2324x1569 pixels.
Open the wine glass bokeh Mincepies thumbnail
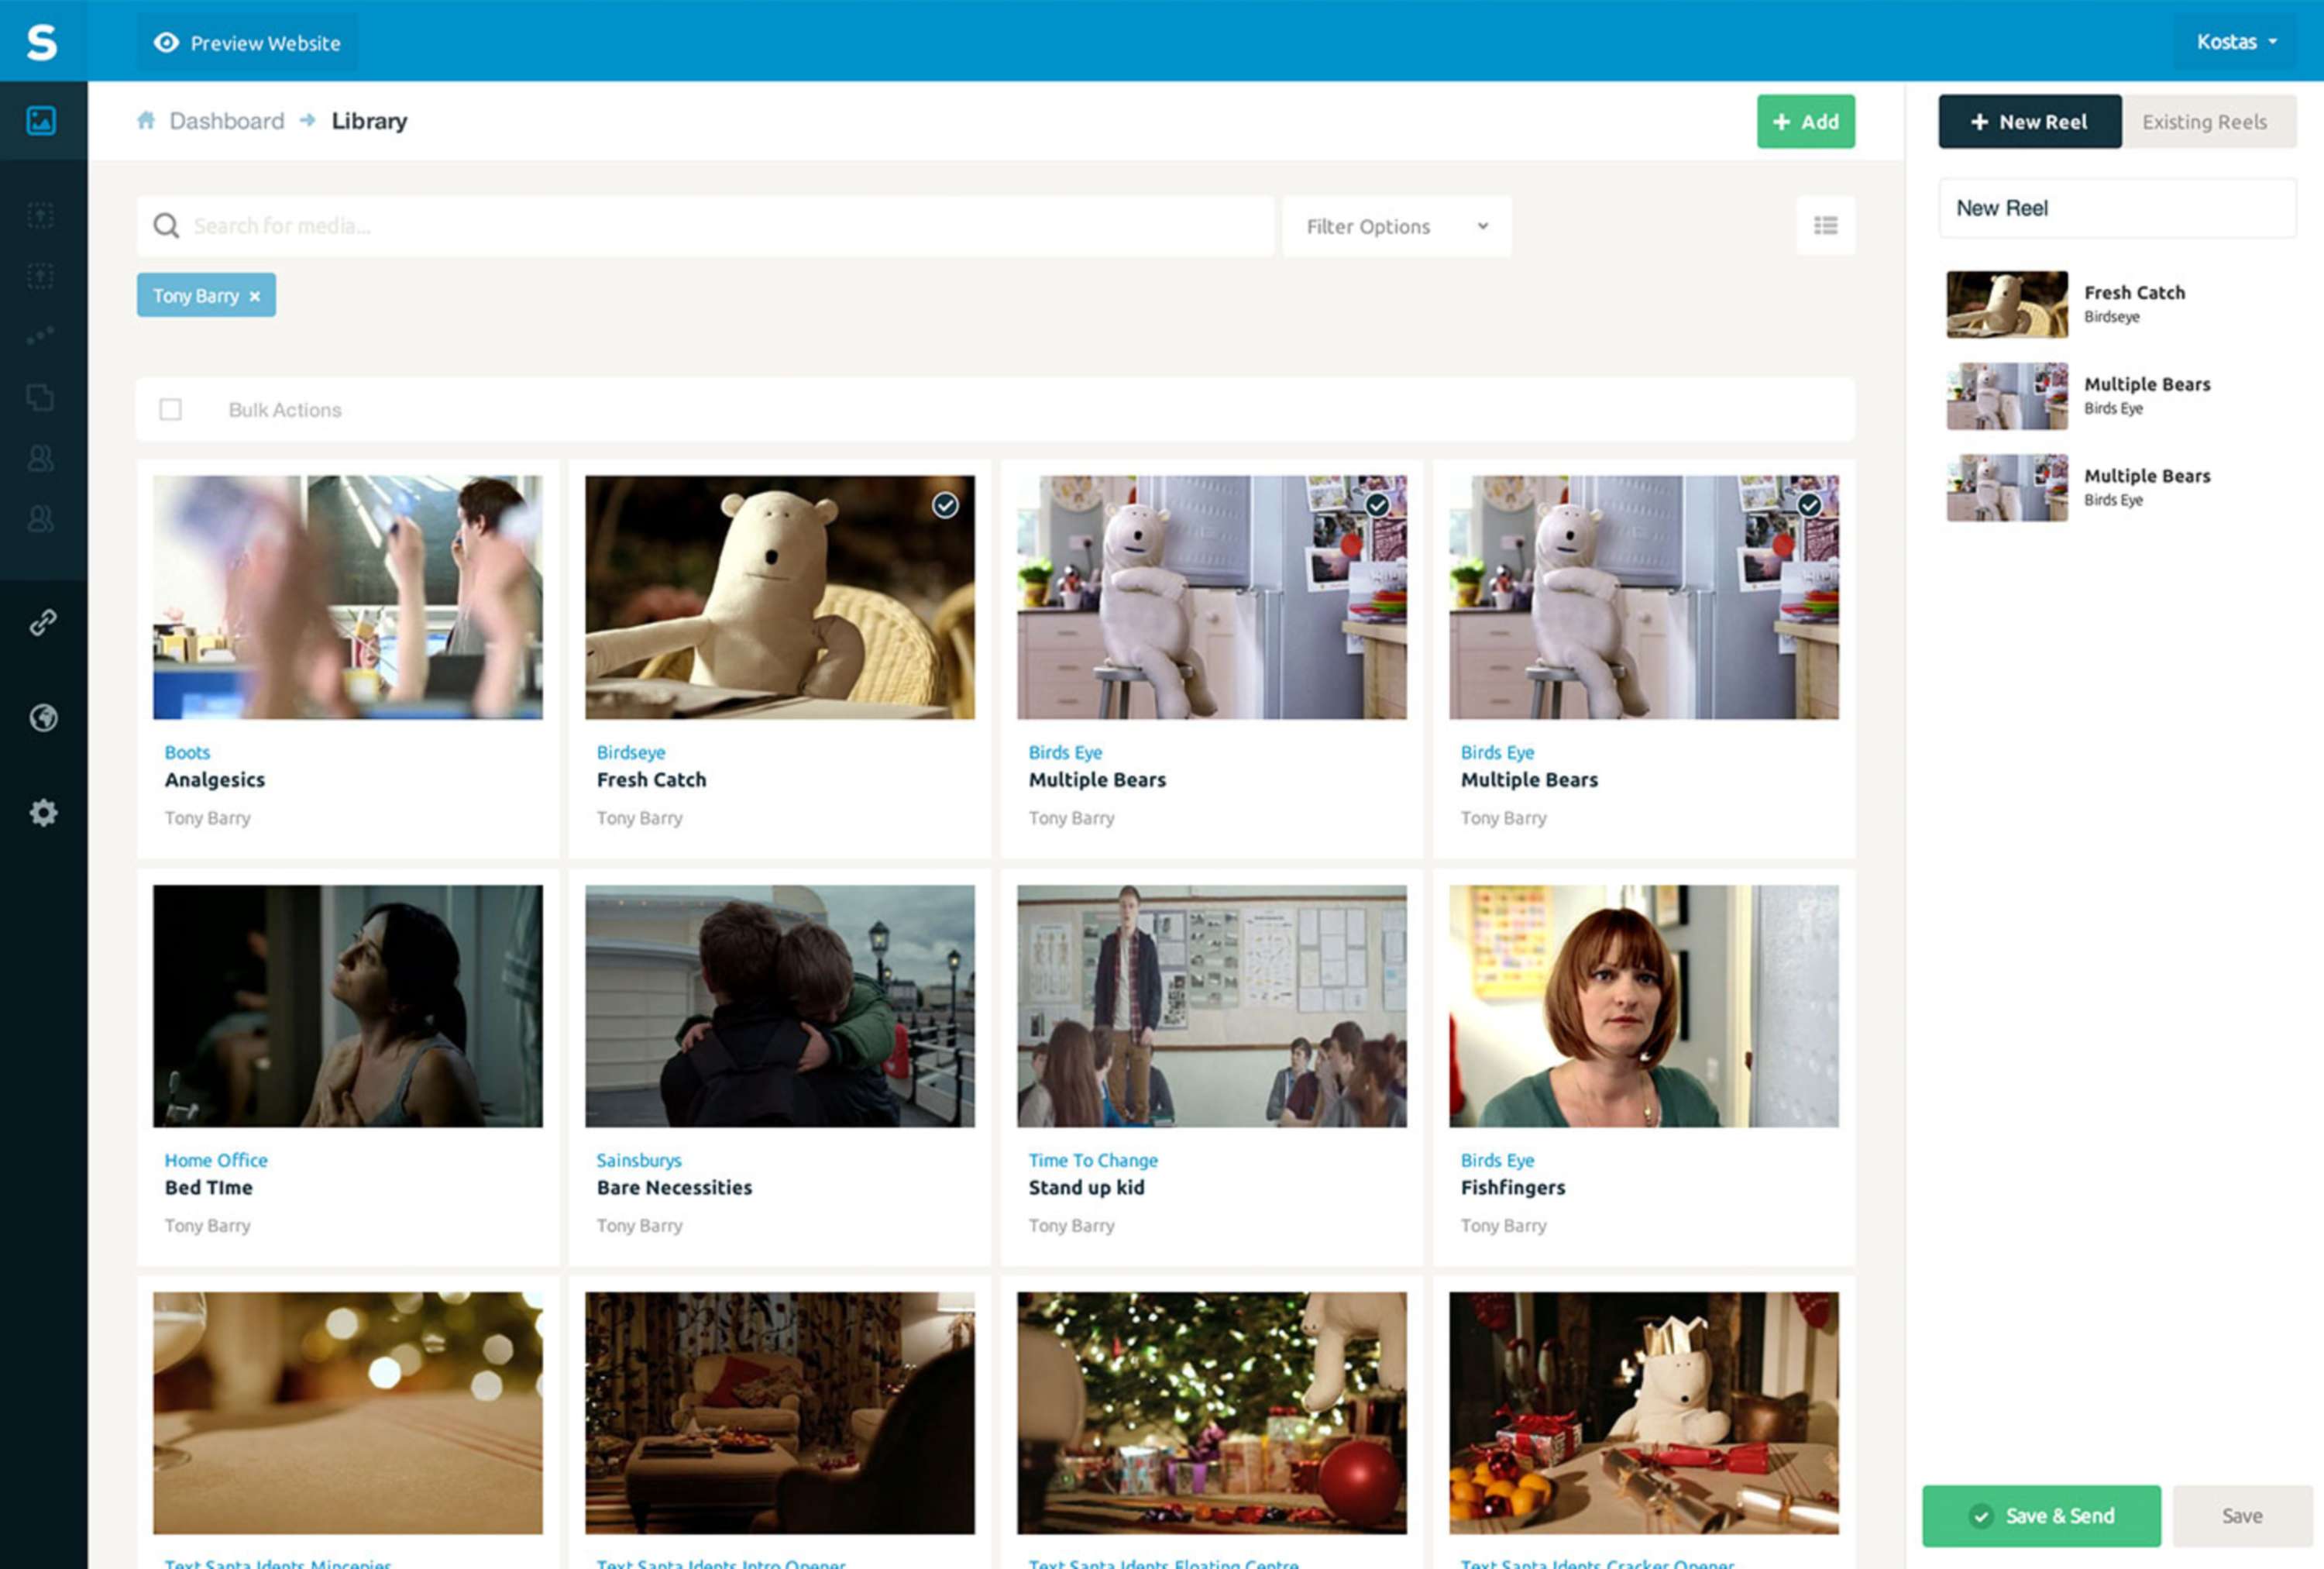348,1413
